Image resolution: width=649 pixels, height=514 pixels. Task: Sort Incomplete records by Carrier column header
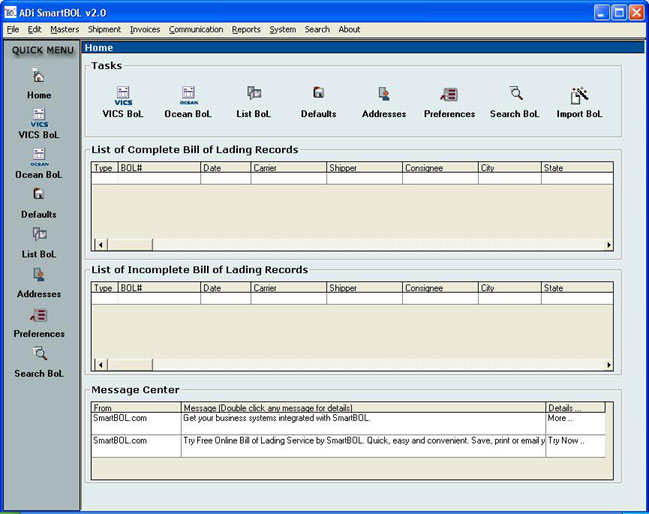pyautogui.click(x=288, y=288)
